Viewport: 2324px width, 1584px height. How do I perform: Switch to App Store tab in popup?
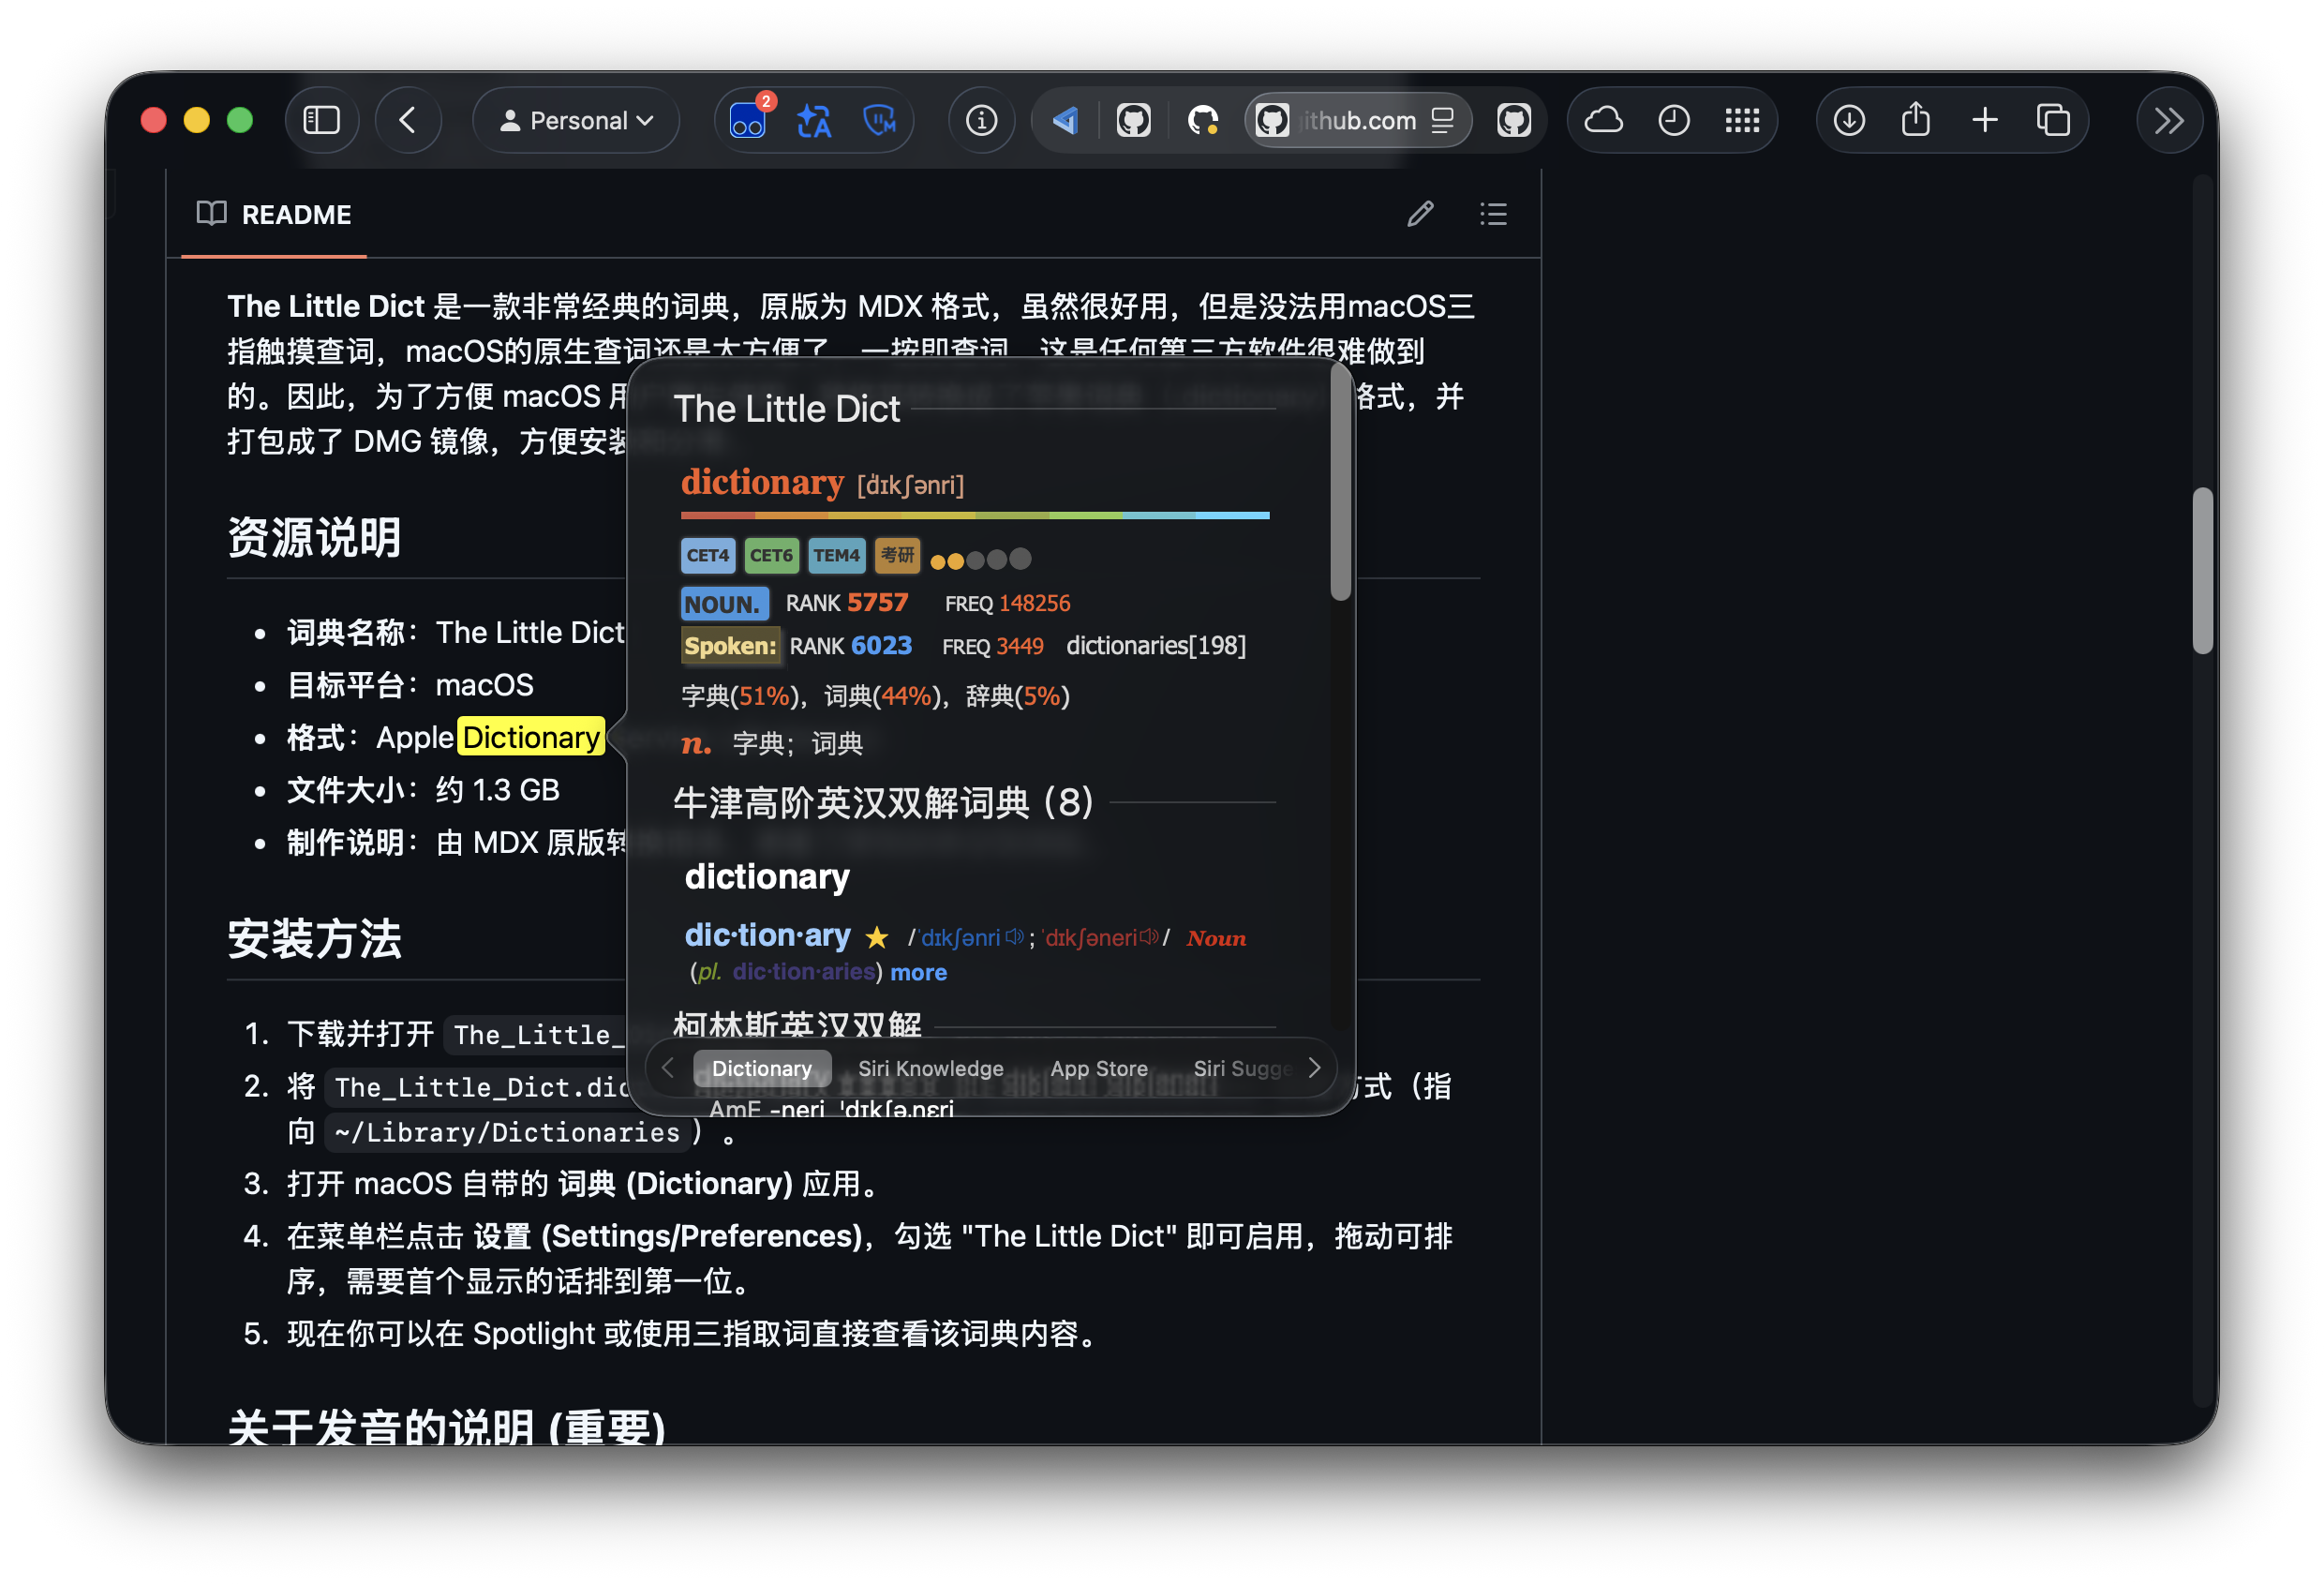1098,1068
